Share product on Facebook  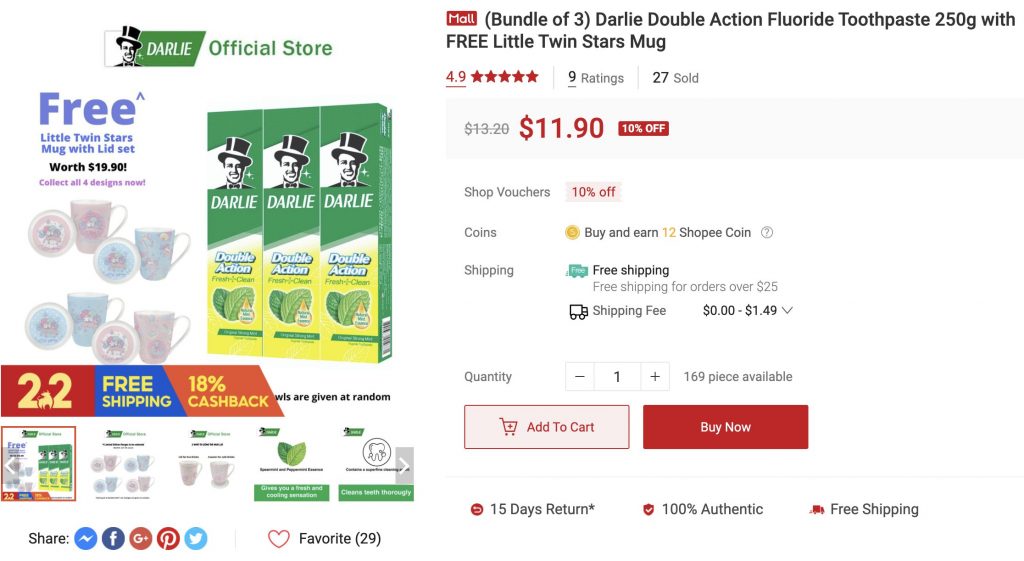tap(113, 539)
